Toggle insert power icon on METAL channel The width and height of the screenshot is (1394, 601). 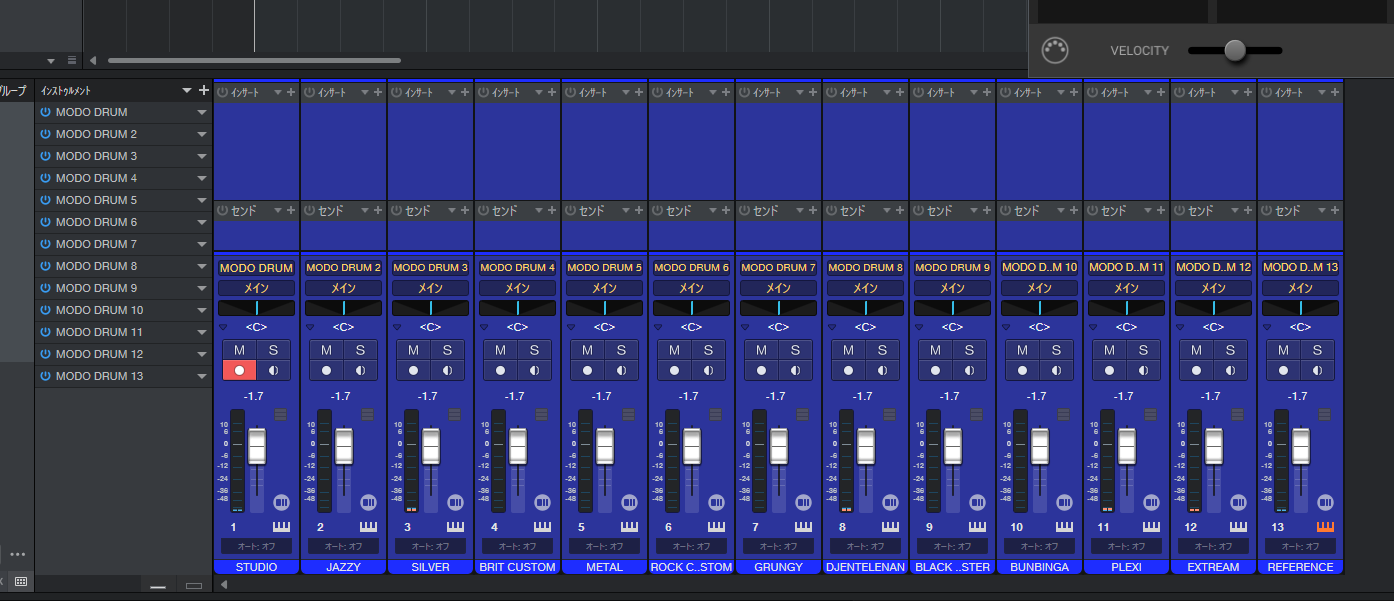[572, 92]
